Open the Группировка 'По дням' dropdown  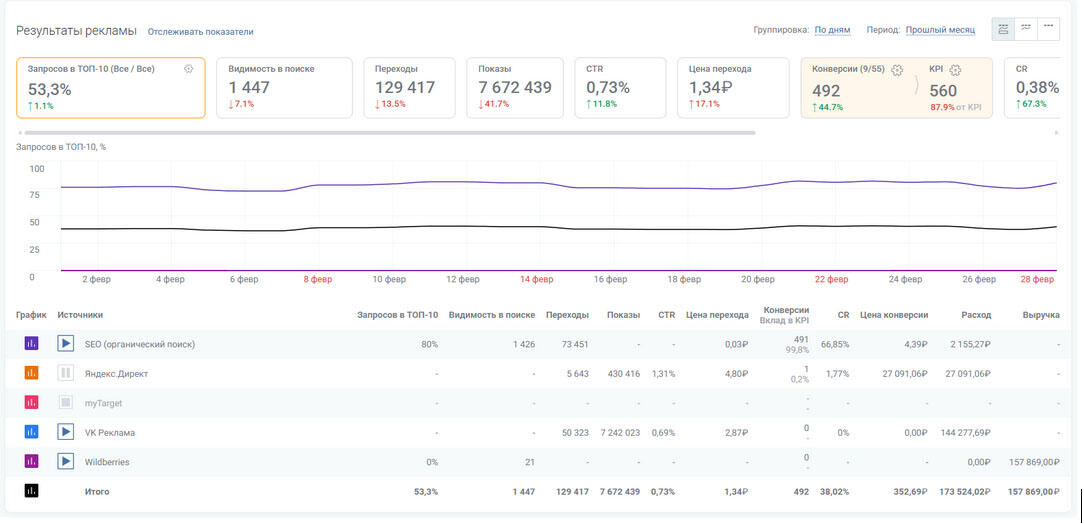pos(832,30)
